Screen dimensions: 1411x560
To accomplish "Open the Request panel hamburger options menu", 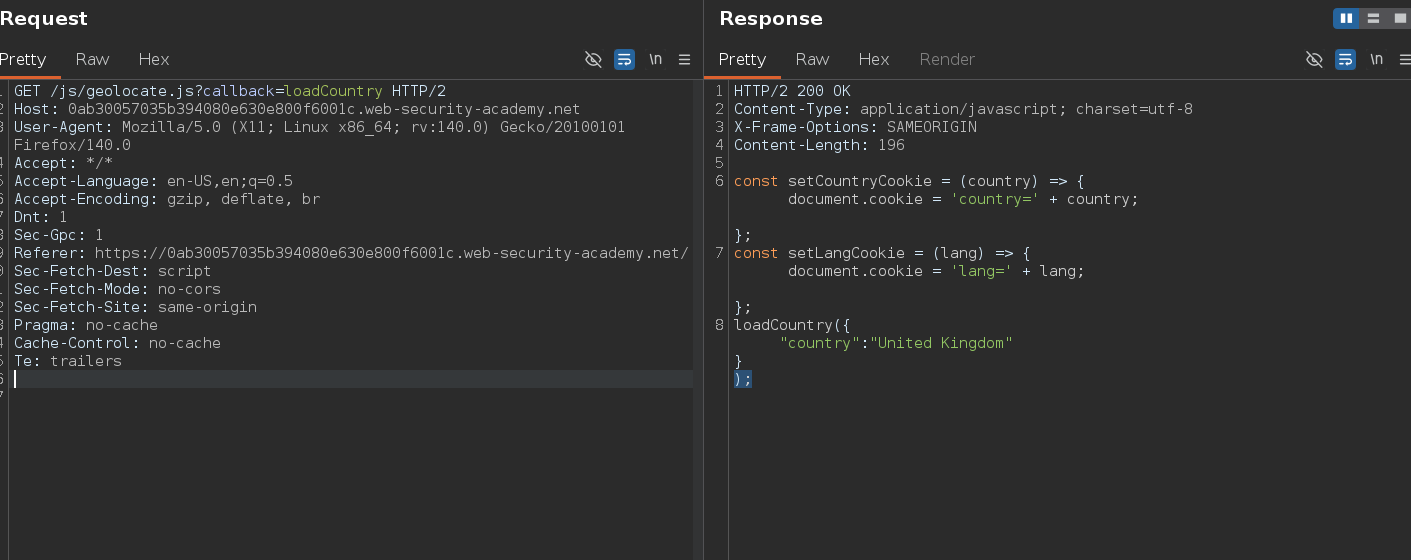I will (685, 59).
